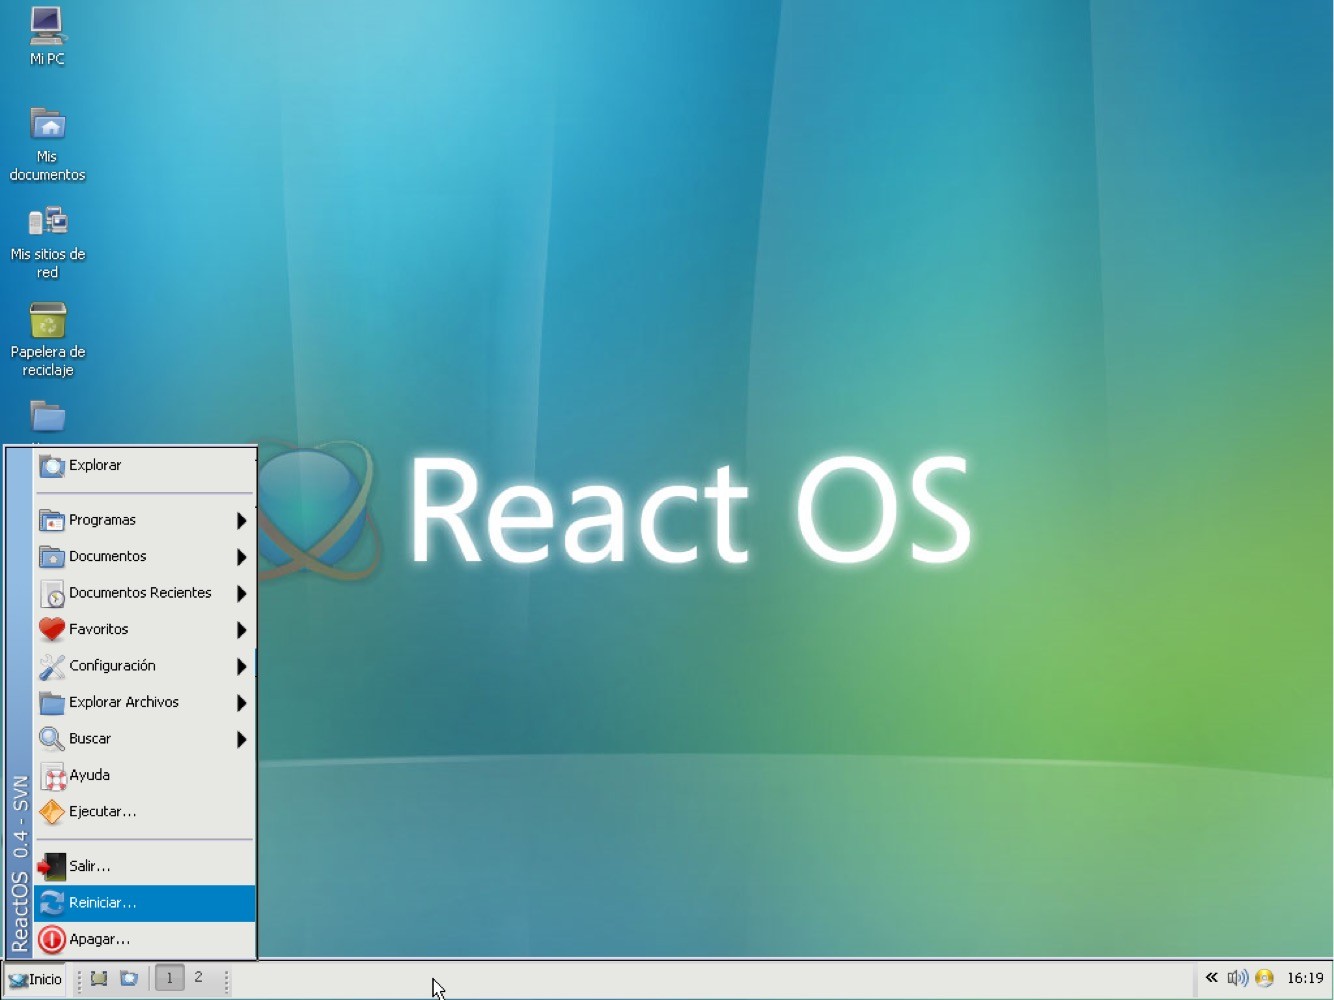The height and width of the screenshot is (1000, 1334).
Task: Click the gold CD tray icon
Action: click(x=1265, y=978)
